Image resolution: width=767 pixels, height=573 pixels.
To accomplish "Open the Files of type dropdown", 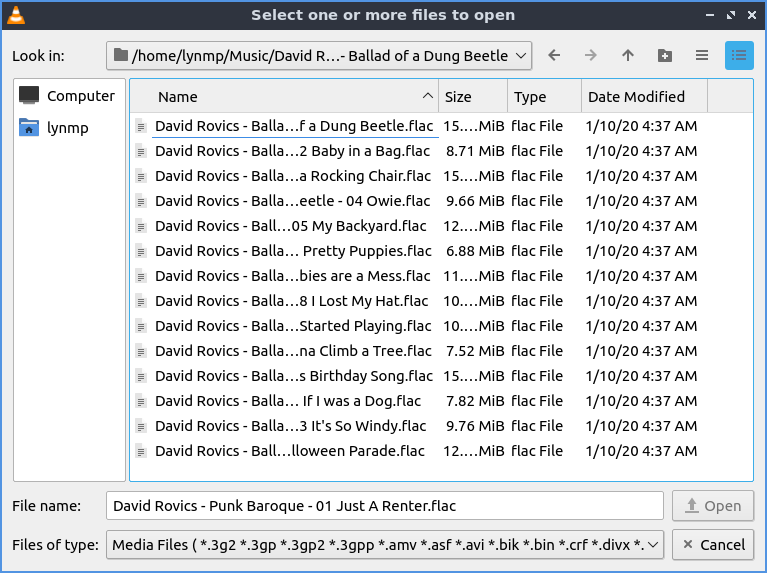I will pos(384,545).
